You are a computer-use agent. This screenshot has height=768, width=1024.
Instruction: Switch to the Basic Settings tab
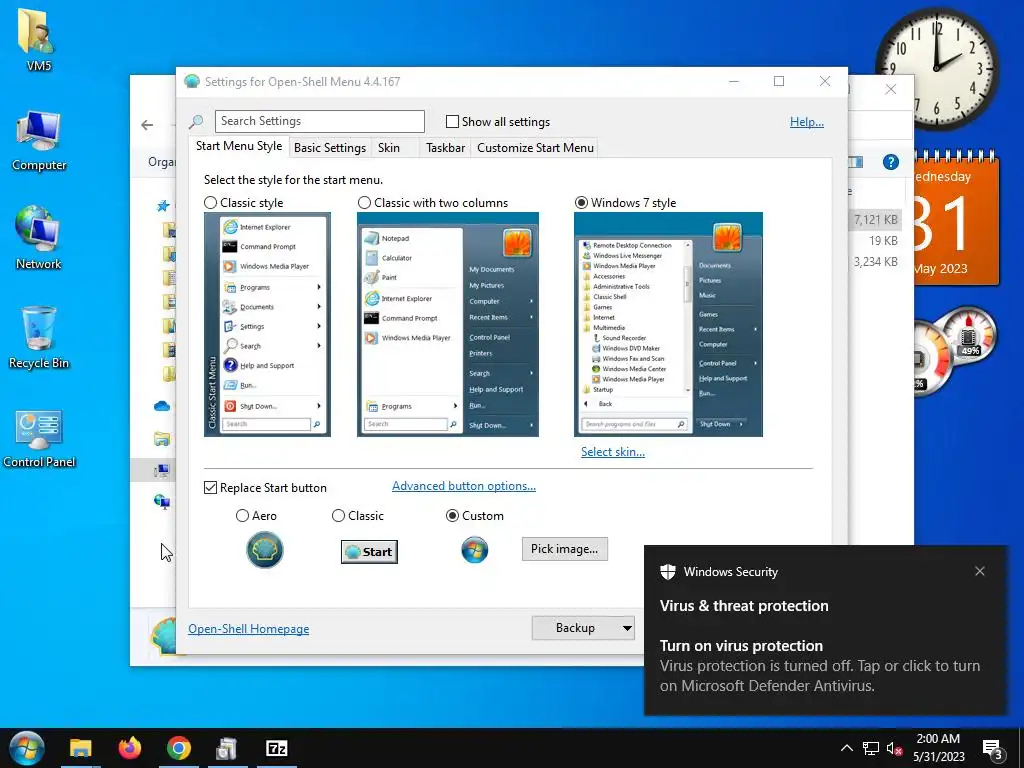coord(330,148)
